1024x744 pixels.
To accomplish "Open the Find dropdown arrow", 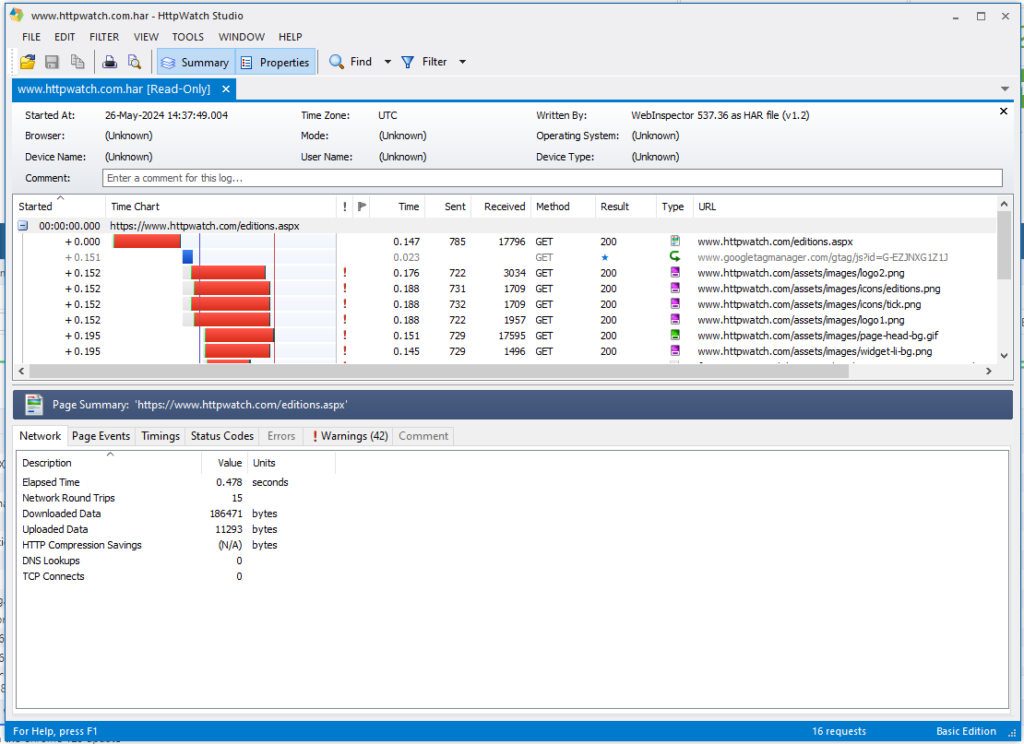I will (x=387, y=62).
